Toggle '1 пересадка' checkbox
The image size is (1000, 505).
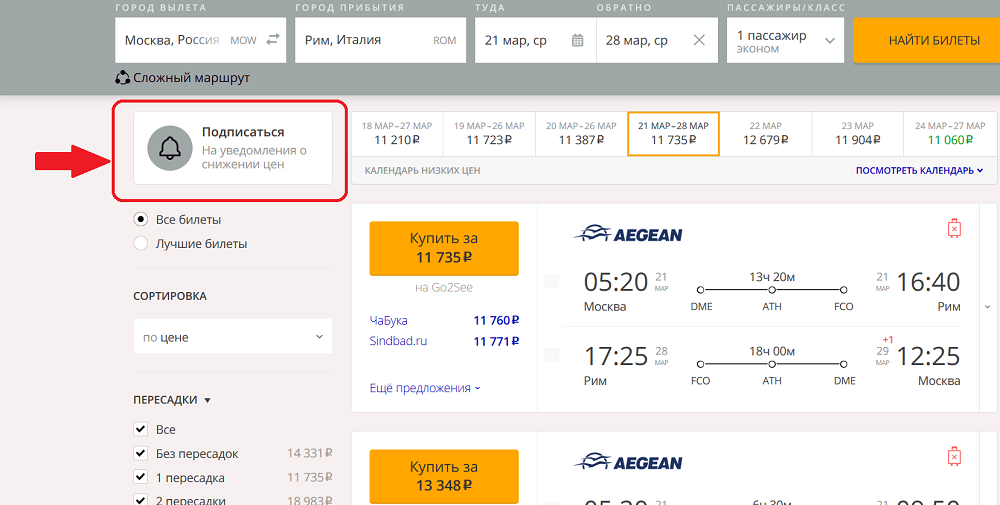pyautogui.click(x=140, y=477)
